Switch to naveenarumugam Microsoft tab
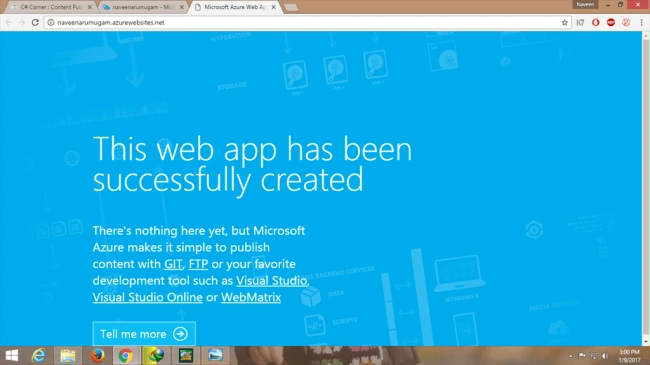 [x=142, y=7]
